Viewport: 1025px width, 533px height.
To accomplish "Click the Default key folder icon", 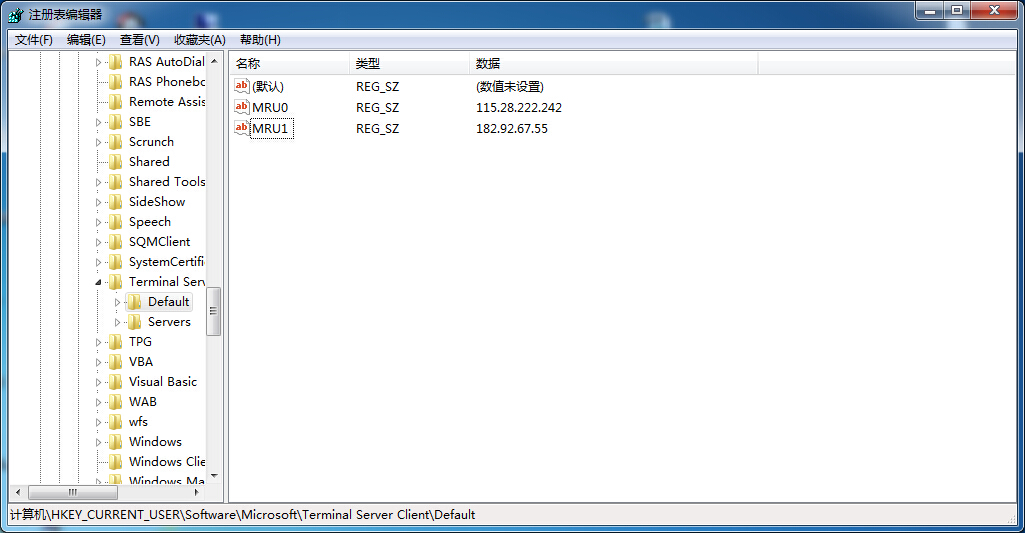I will click(x=135, y=302).
